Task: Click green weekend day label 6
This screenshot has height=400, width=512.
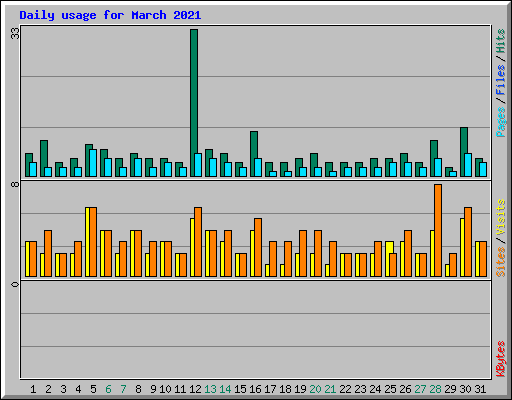Action: pyautogui.click(x=108, y=389)
